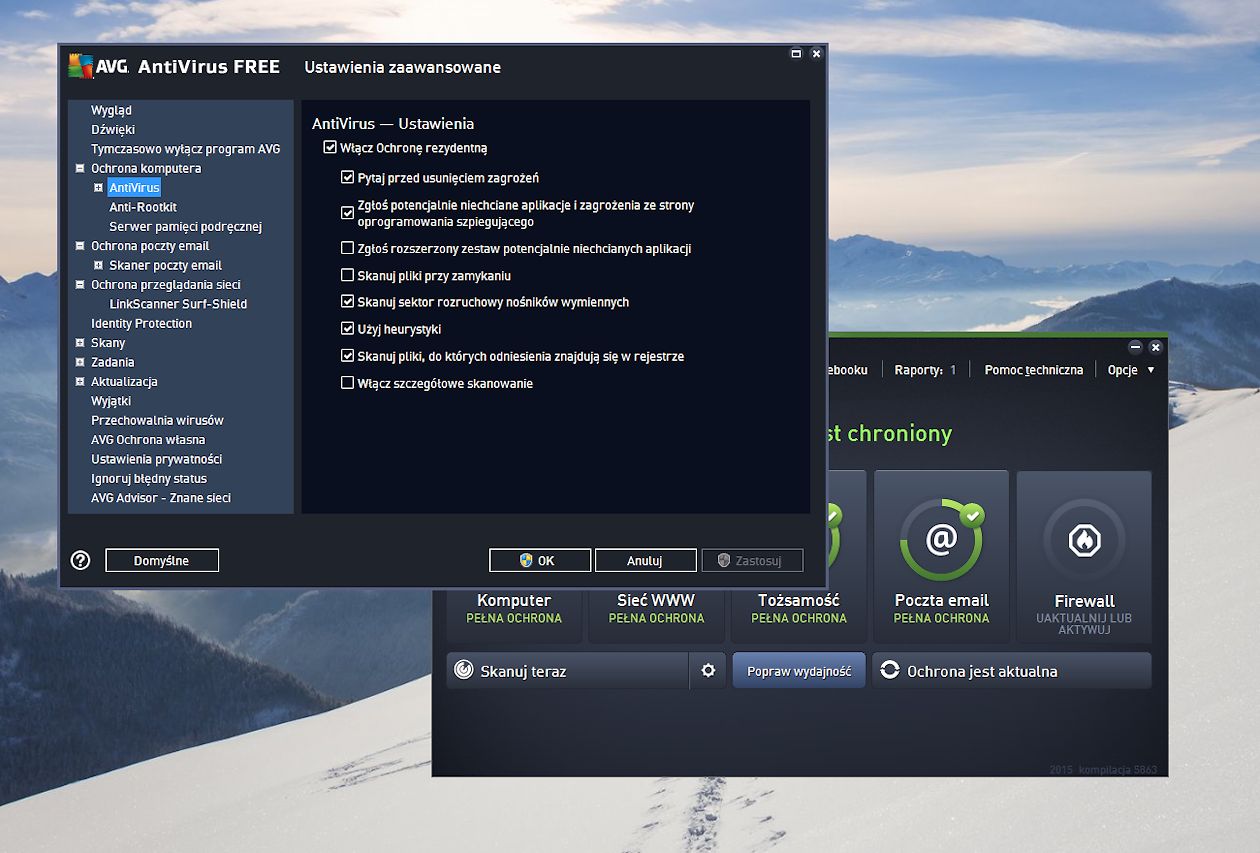The image size is (1260, 853).
Task: Collapse the Ochrona poczty email node
Action: tap(80, 246)
